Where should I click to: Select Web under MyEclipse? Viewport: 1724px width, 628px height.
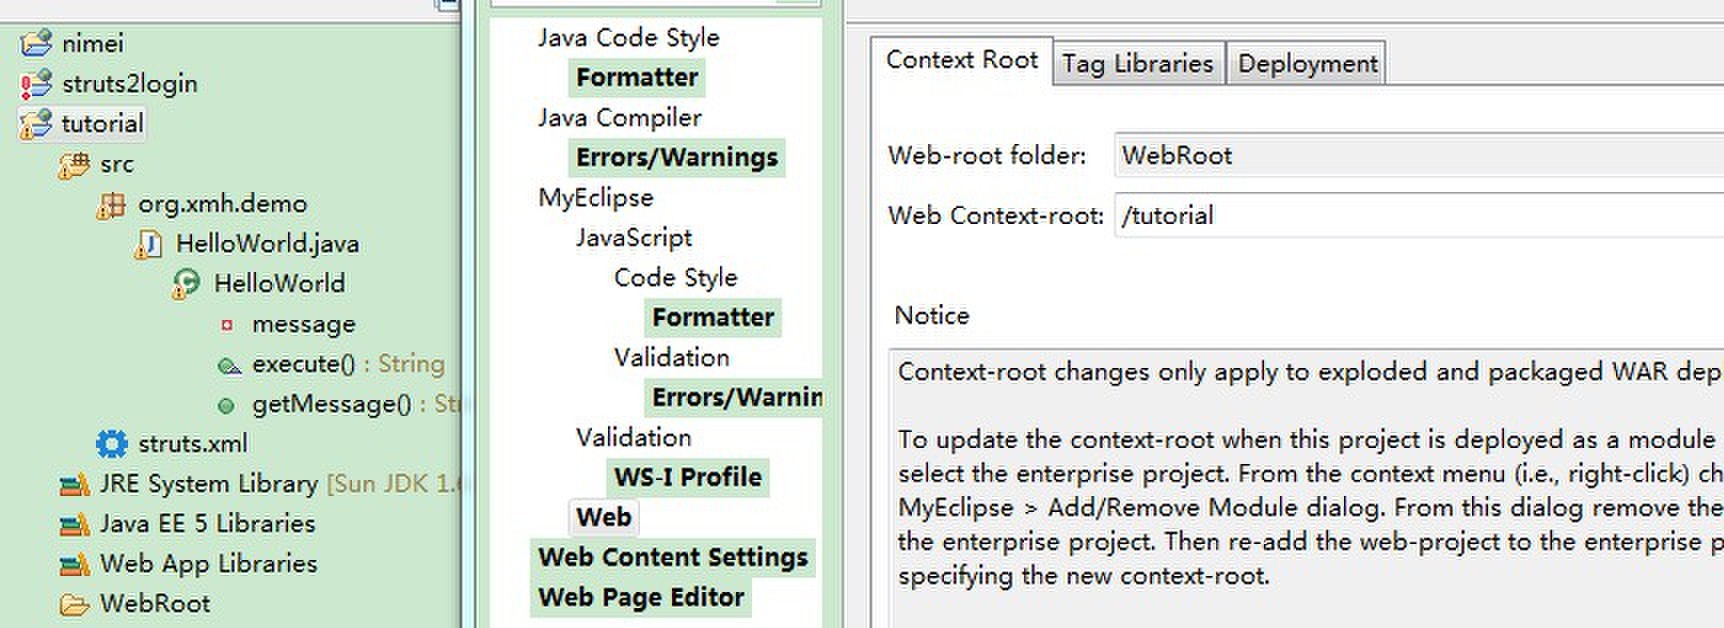click(x=603, y=517)
